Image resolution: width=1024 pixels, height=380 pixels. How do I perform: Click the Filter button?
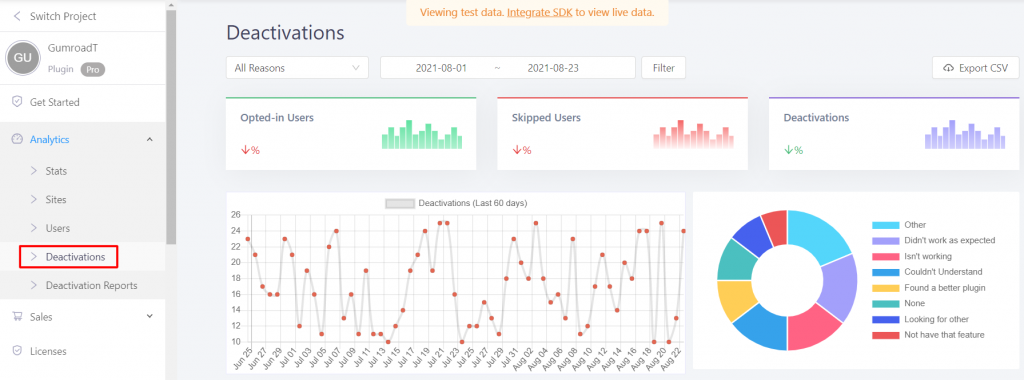[664, 68]
